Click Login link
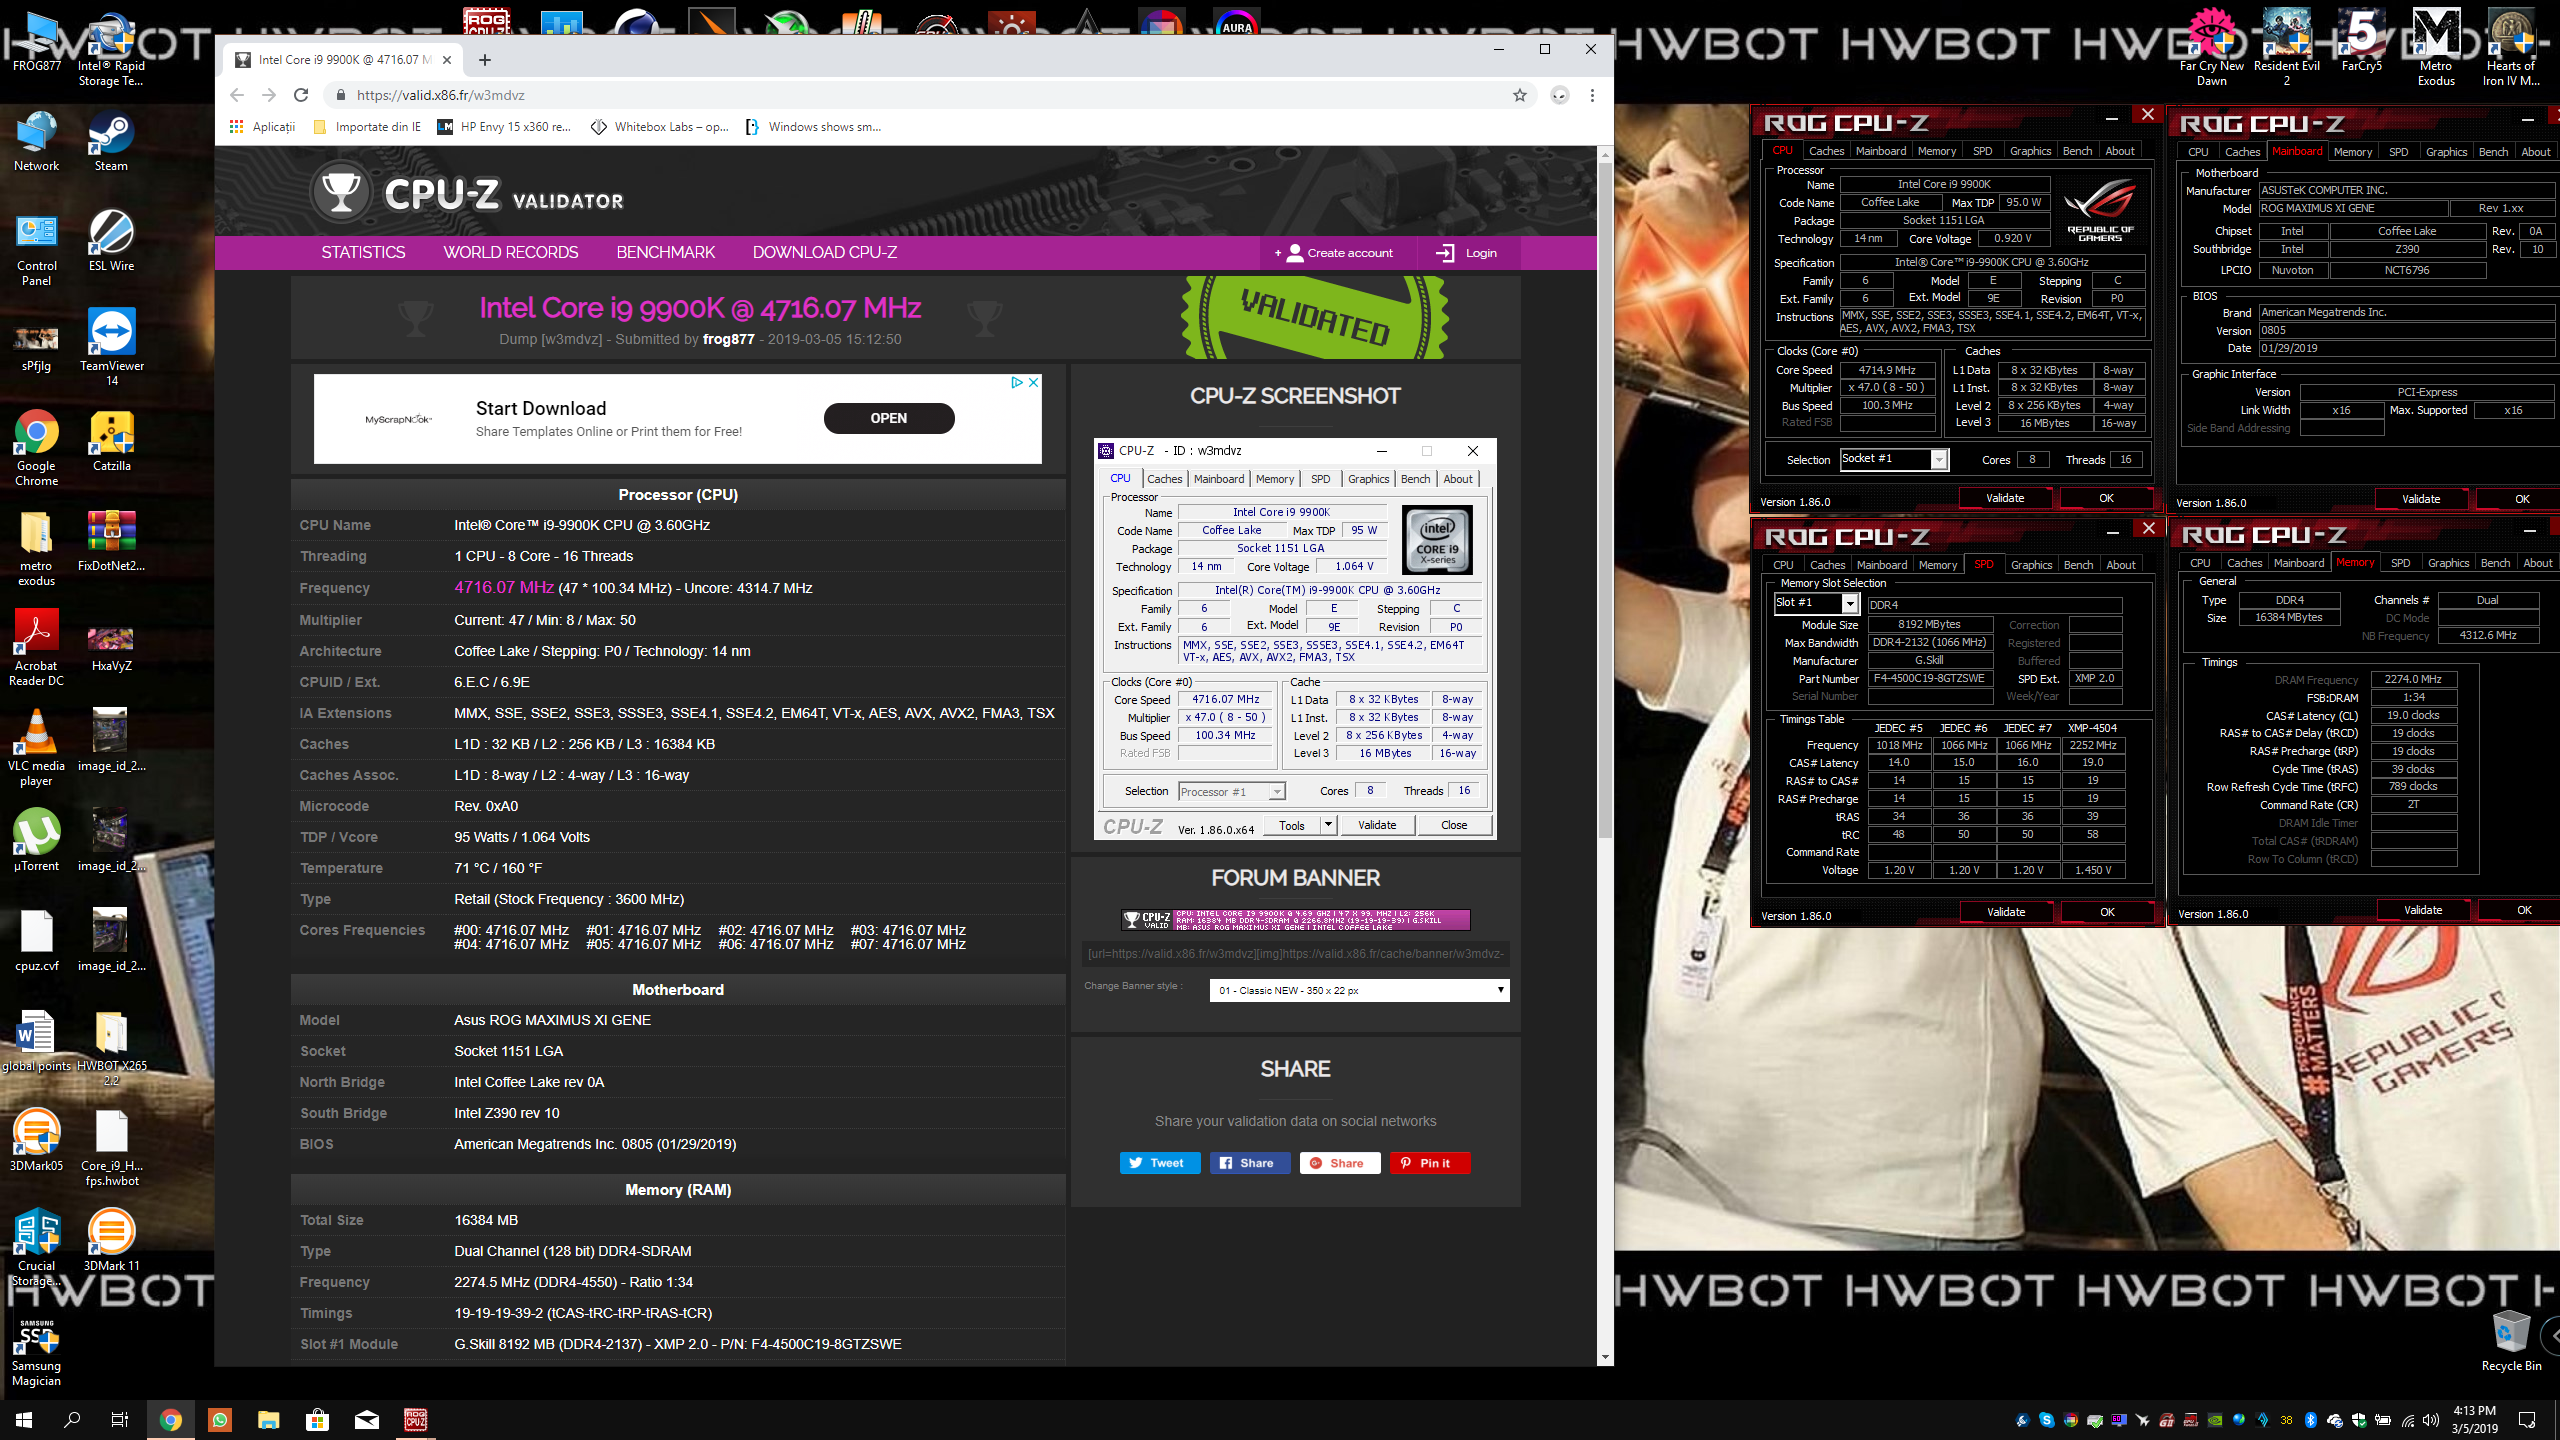 [x=1467, y=253]
